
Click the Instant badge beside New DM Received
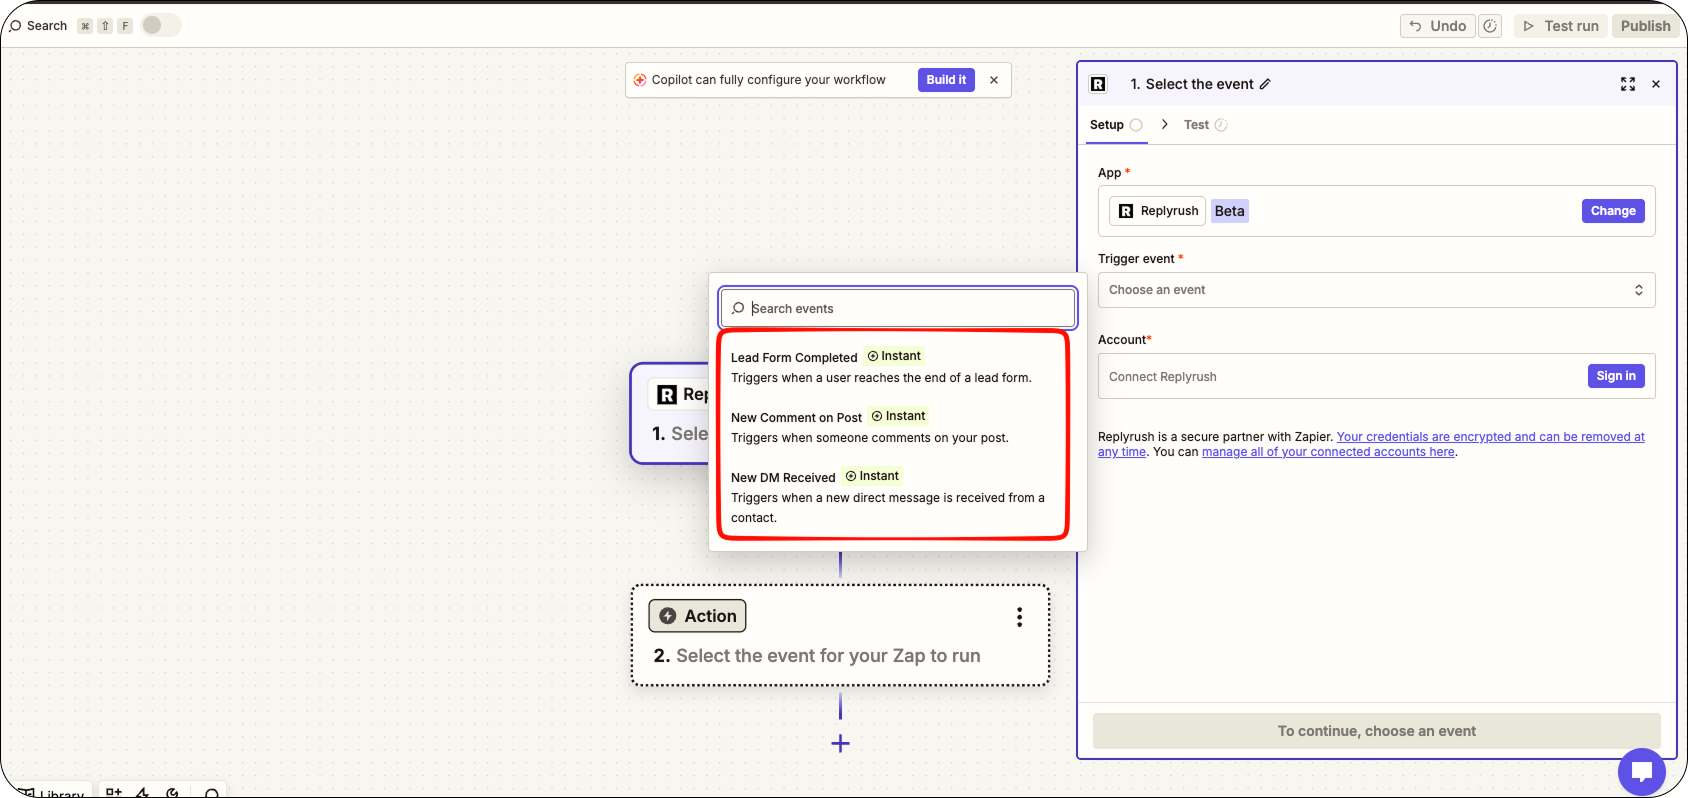[872, 476]
